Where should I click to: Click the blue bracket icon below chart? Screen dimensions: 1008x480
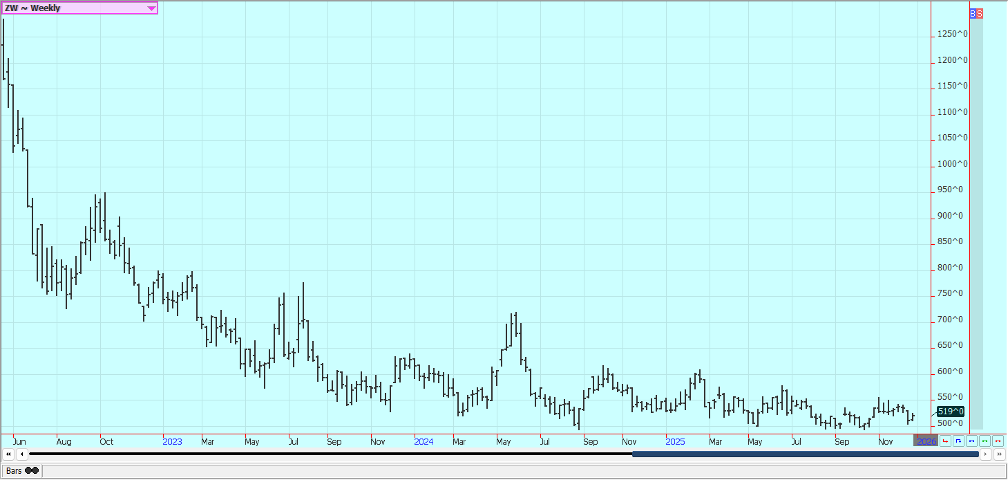(x=958, y=440)
